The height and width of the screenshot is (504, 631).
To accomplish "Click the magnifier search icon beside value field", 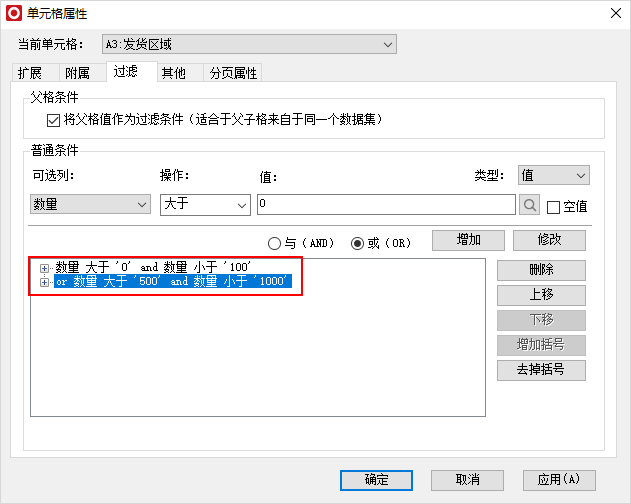I will click(529, 205).
